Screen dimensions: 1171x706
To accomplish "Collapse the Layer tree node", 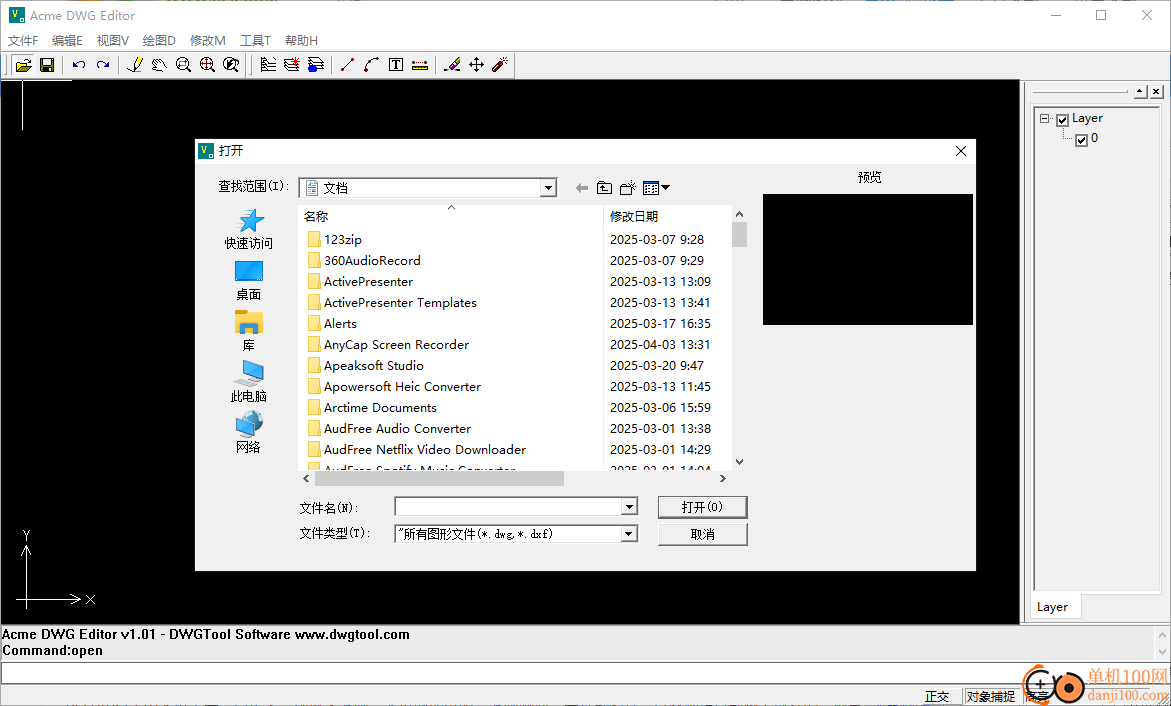I will (x=1045, y=119).
